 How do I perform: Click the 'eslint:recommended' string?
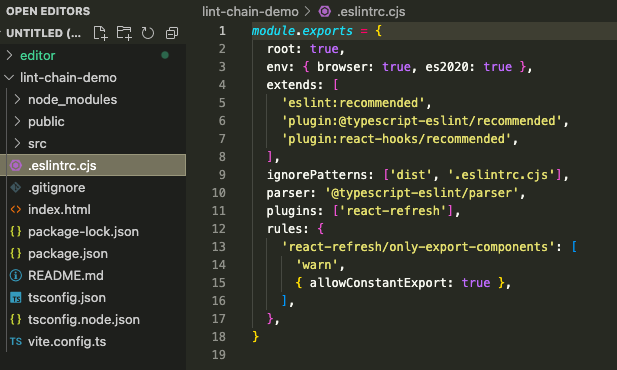tap(353, 103)
